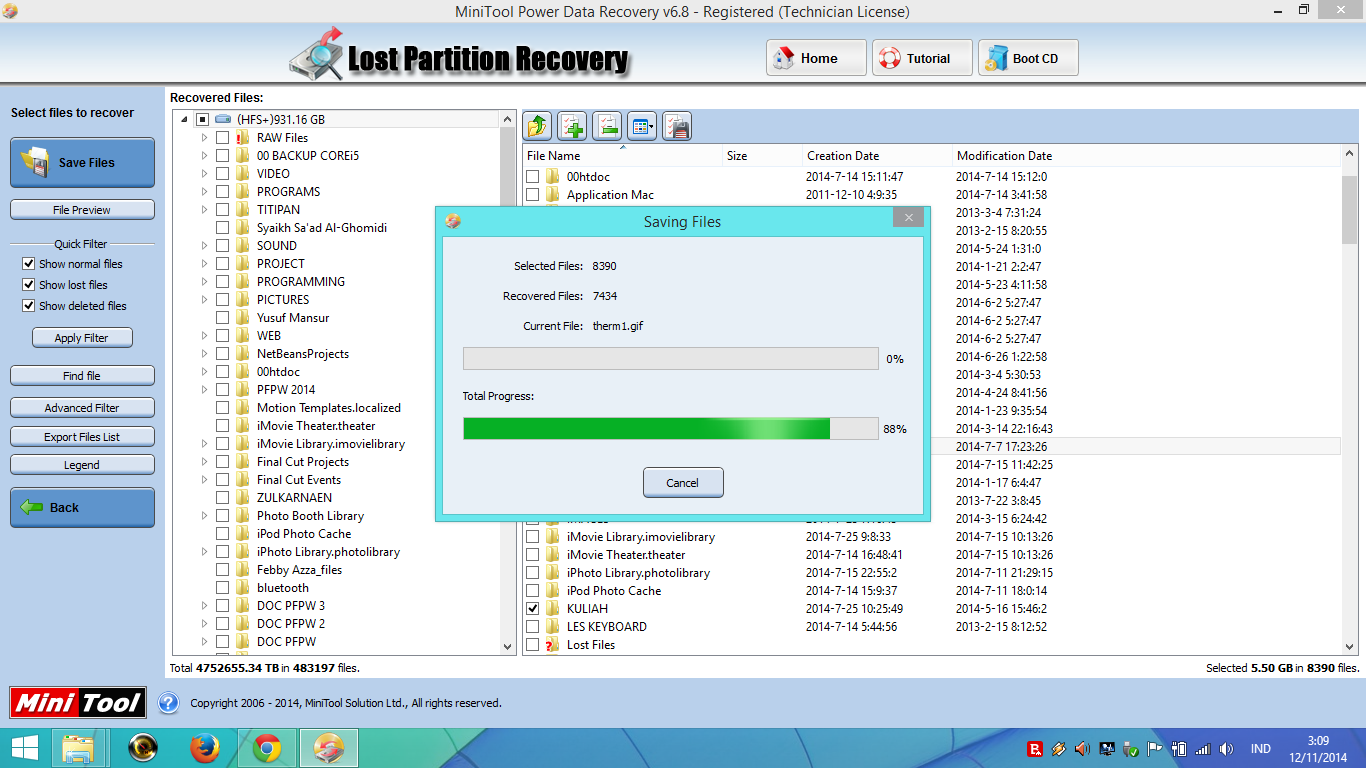Check the VIDEO folder tree checkbox
The height and width of the screenshot is (768, 1366).
point(222,174)
